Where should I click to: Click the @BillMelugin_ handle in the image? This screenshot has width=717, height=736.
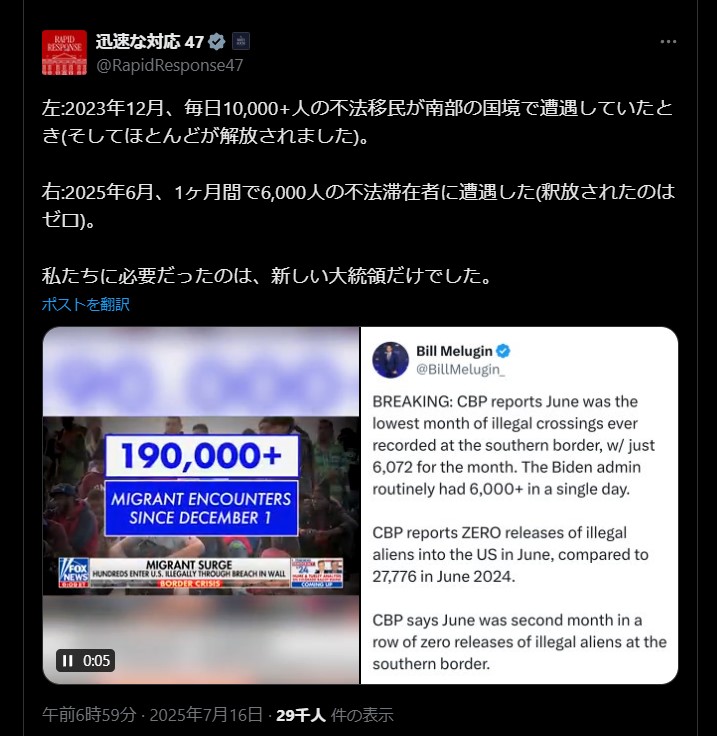click(460, 369)
